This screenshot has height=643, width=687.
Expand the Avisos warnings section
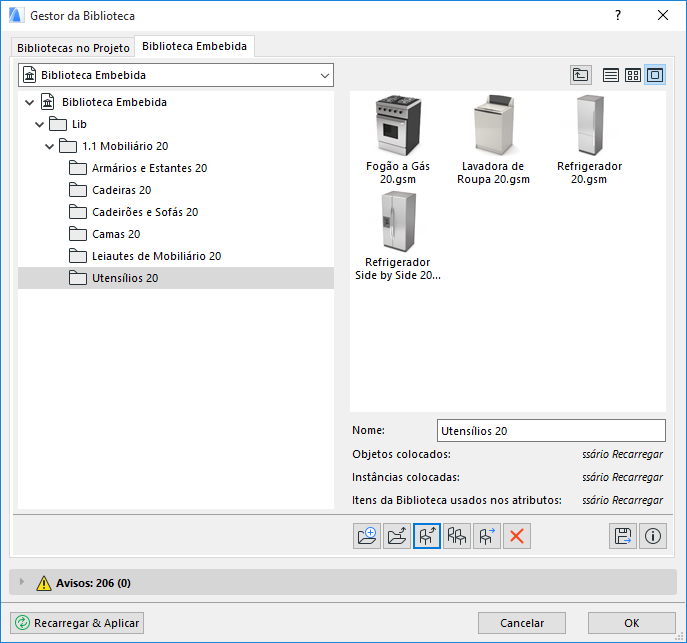click(21, 582)
